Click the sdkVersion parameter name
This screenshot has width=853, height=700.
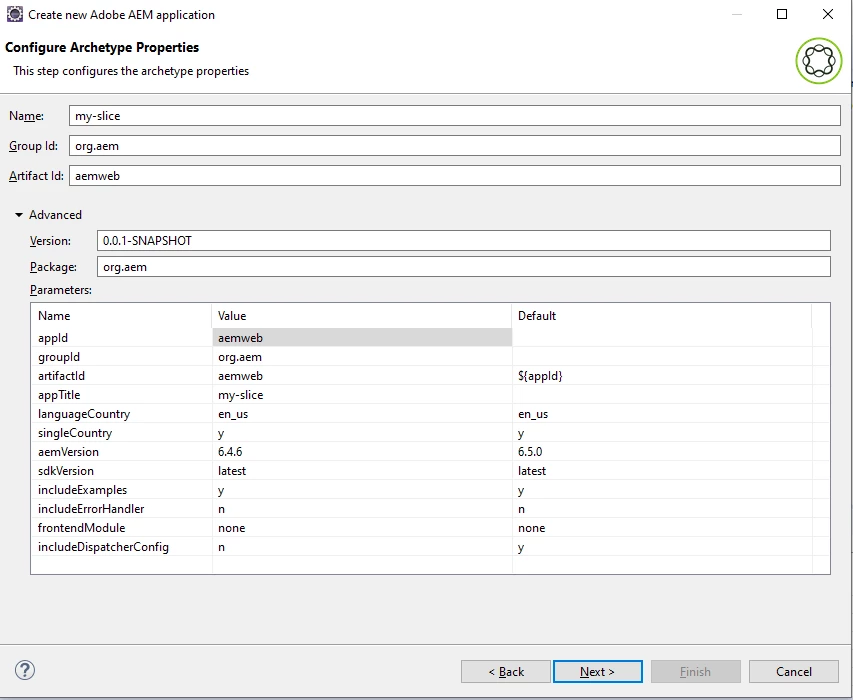point(65,471)
